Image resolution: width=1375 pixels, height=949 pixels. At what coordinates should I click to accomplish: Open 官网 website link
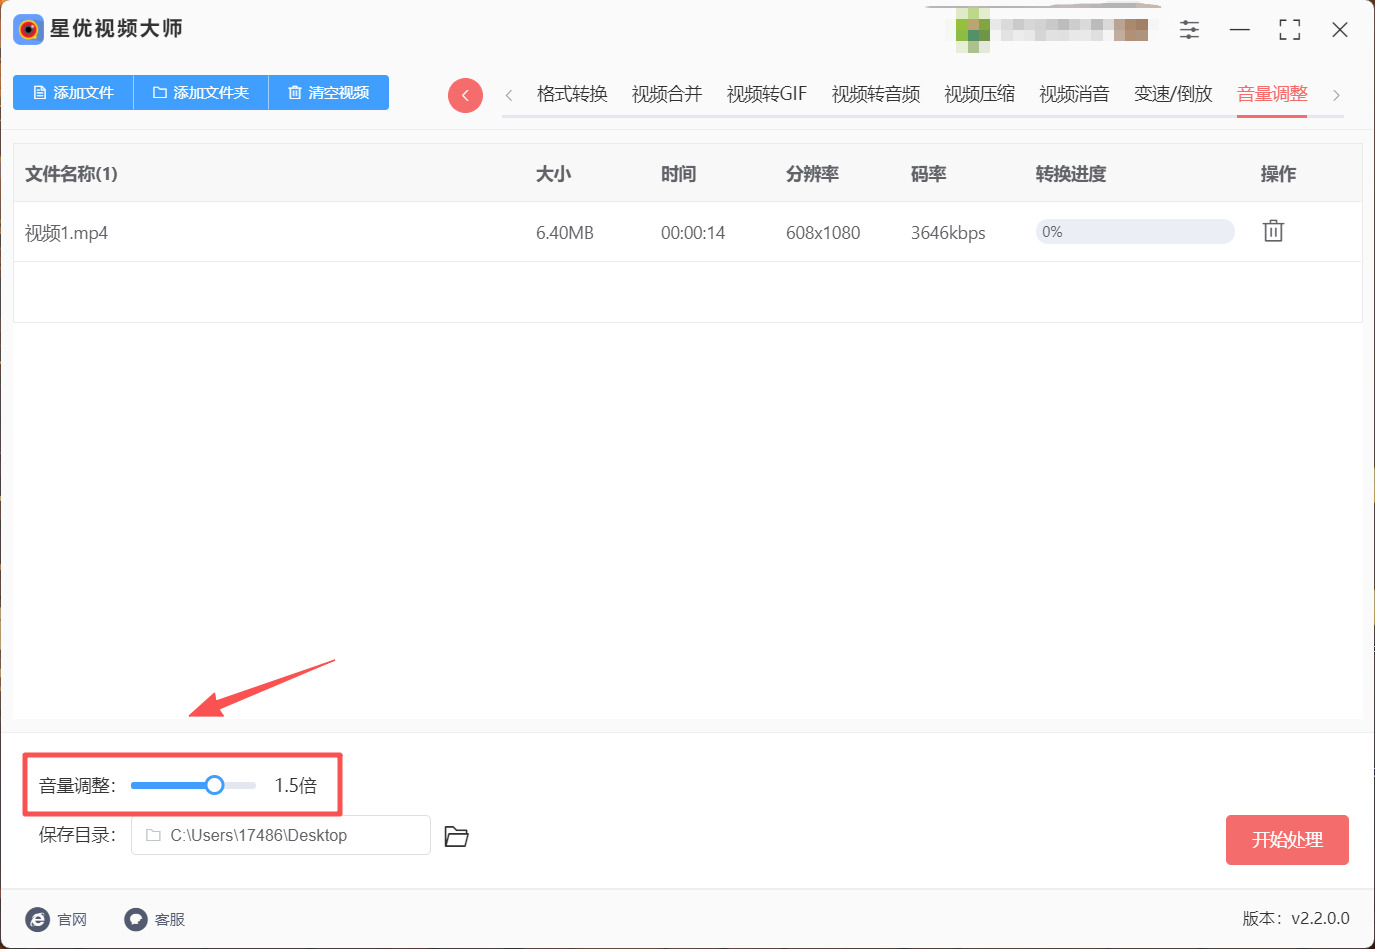57,919
